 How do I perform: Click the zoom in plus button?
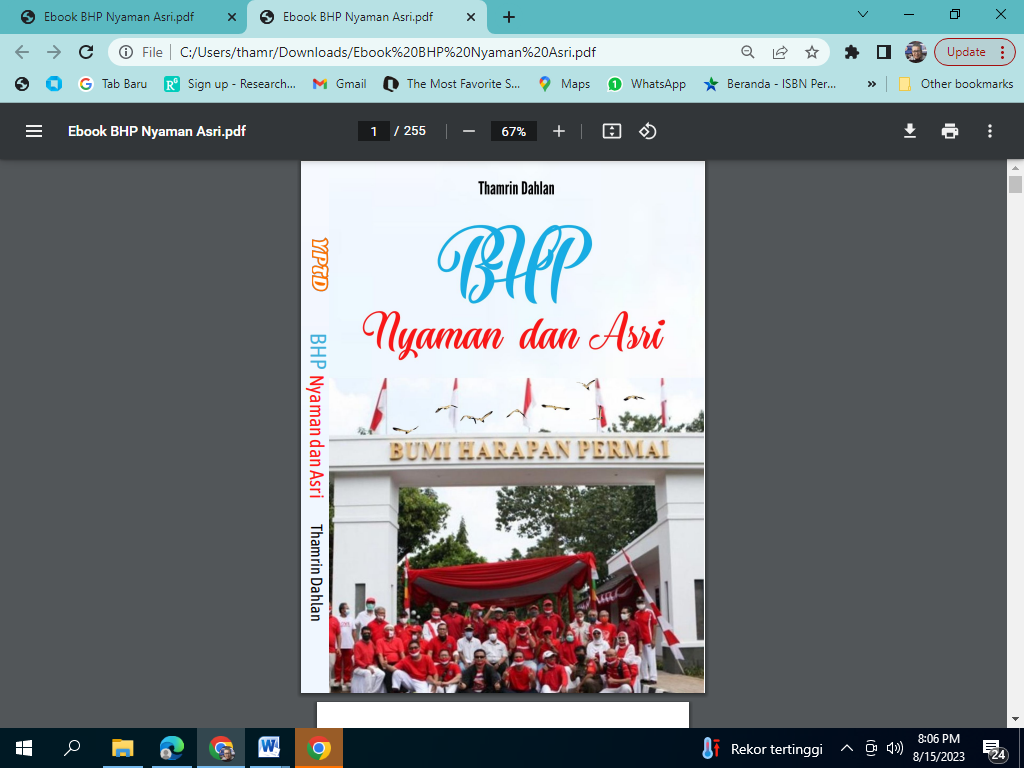tap(559, 131)
